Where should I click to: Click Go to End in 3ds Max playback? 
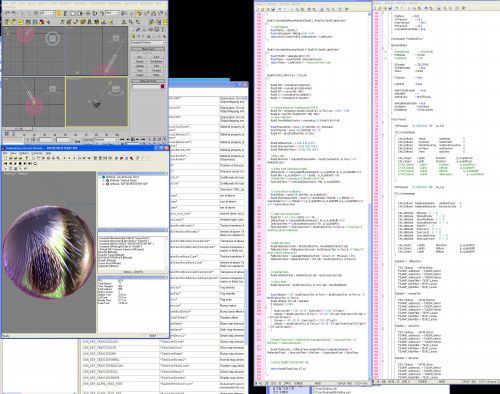point(143,140)
